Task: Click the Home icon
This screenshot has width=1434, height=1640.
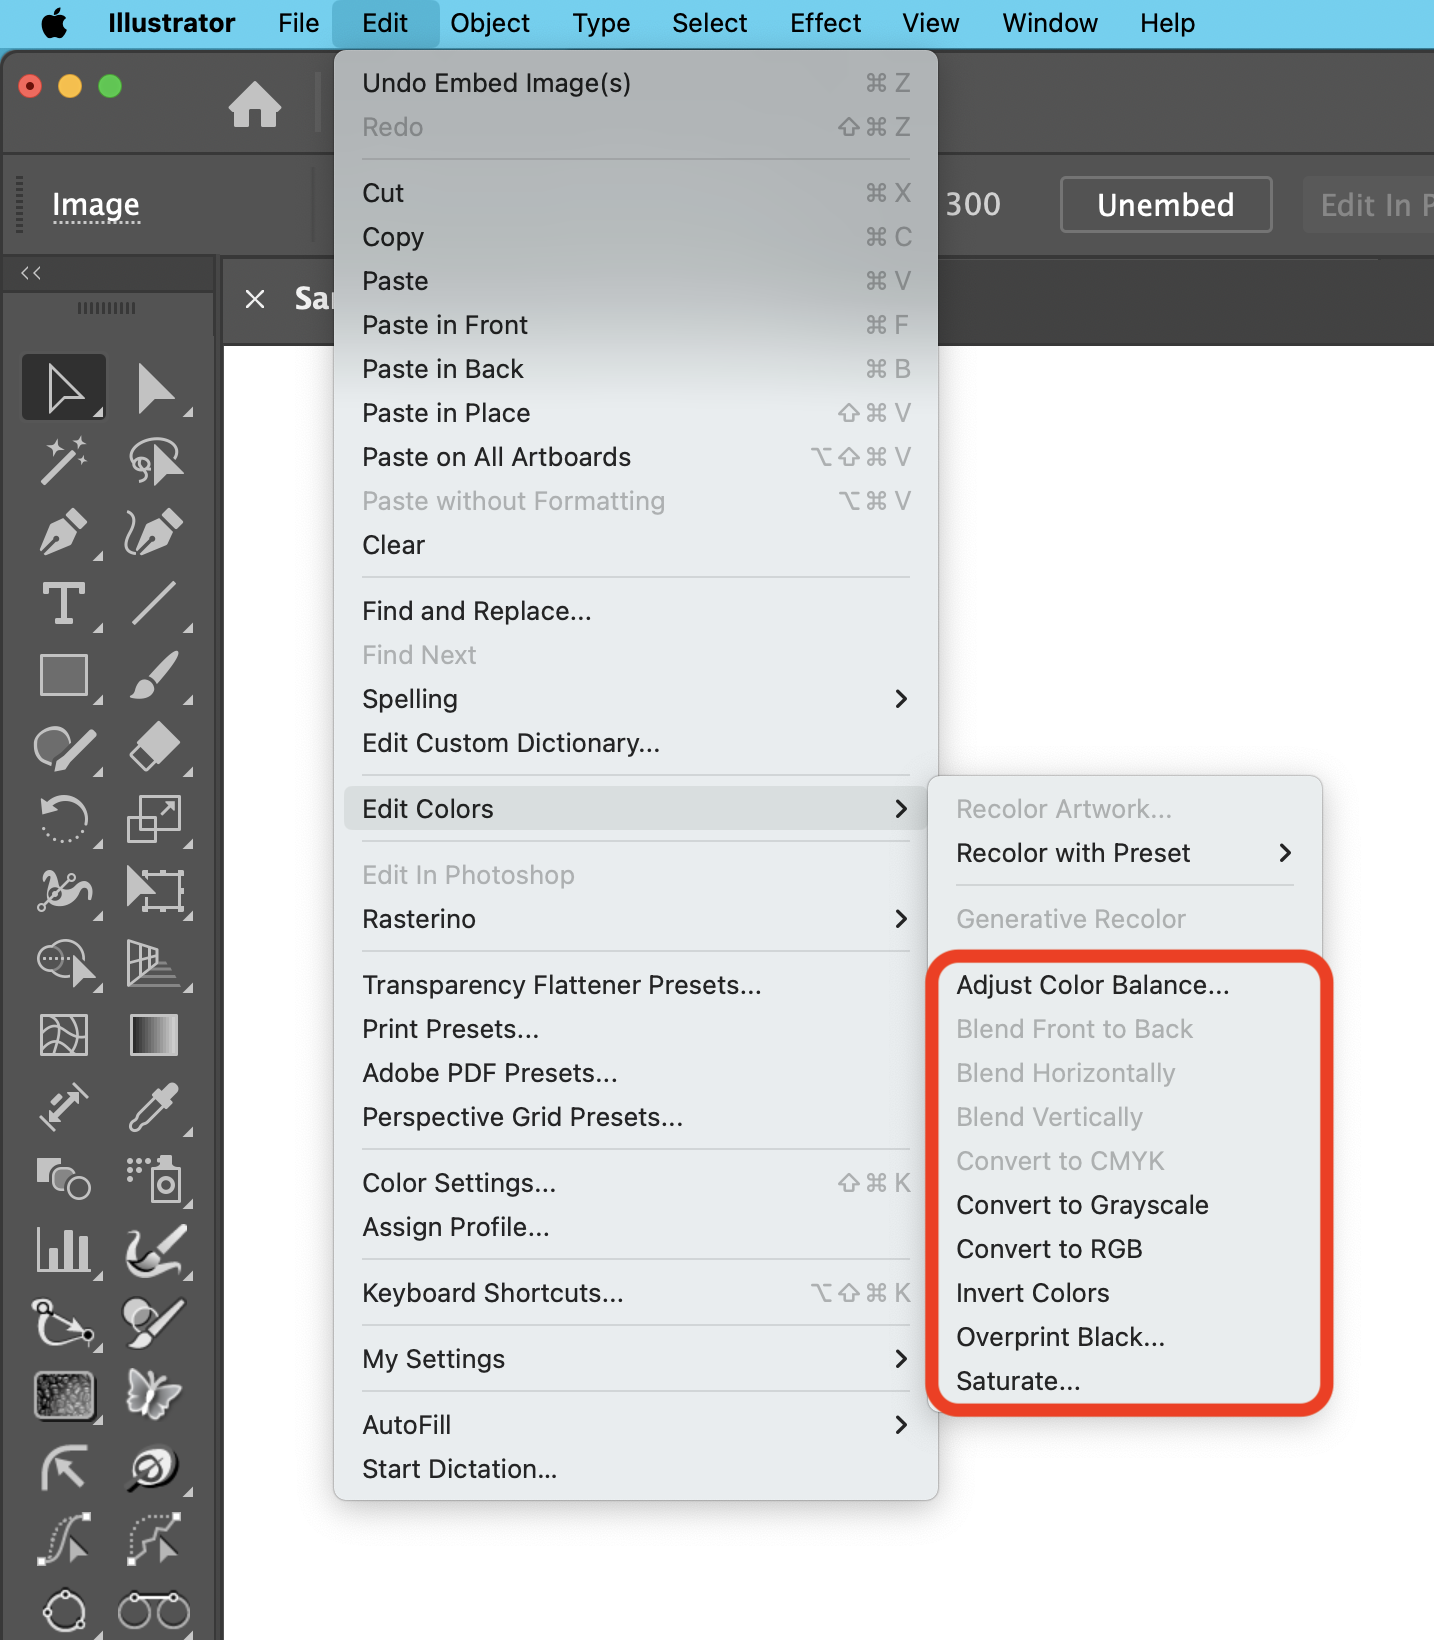Action: (255, 105)
